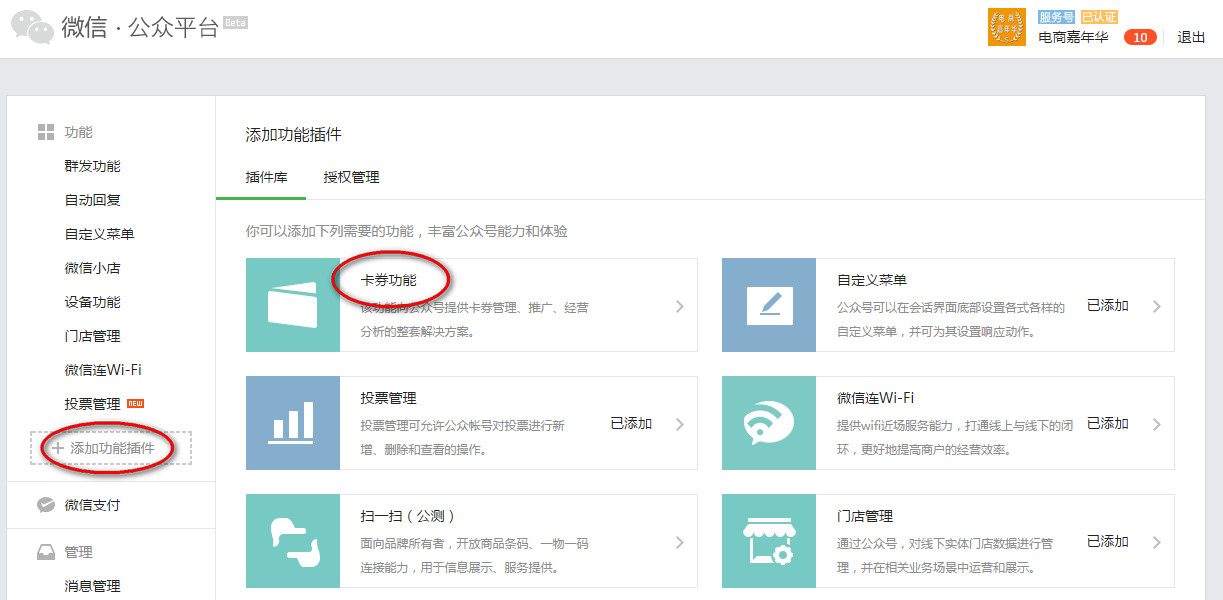1223x600 pixels.
Task: Open the 自定义菜单 plugin card title
Action: 872,281
